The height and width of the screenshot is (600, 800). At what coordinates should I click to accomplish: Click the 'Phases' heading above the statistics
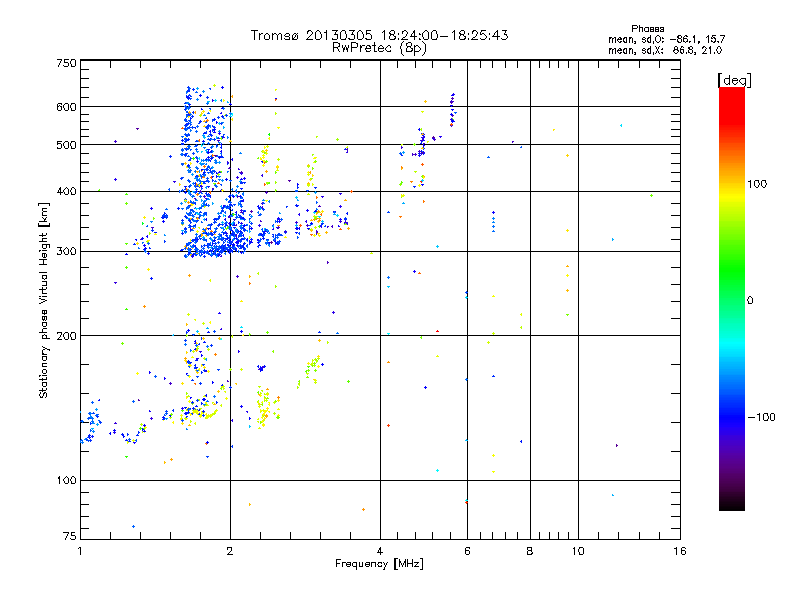[x=647, y=29]
